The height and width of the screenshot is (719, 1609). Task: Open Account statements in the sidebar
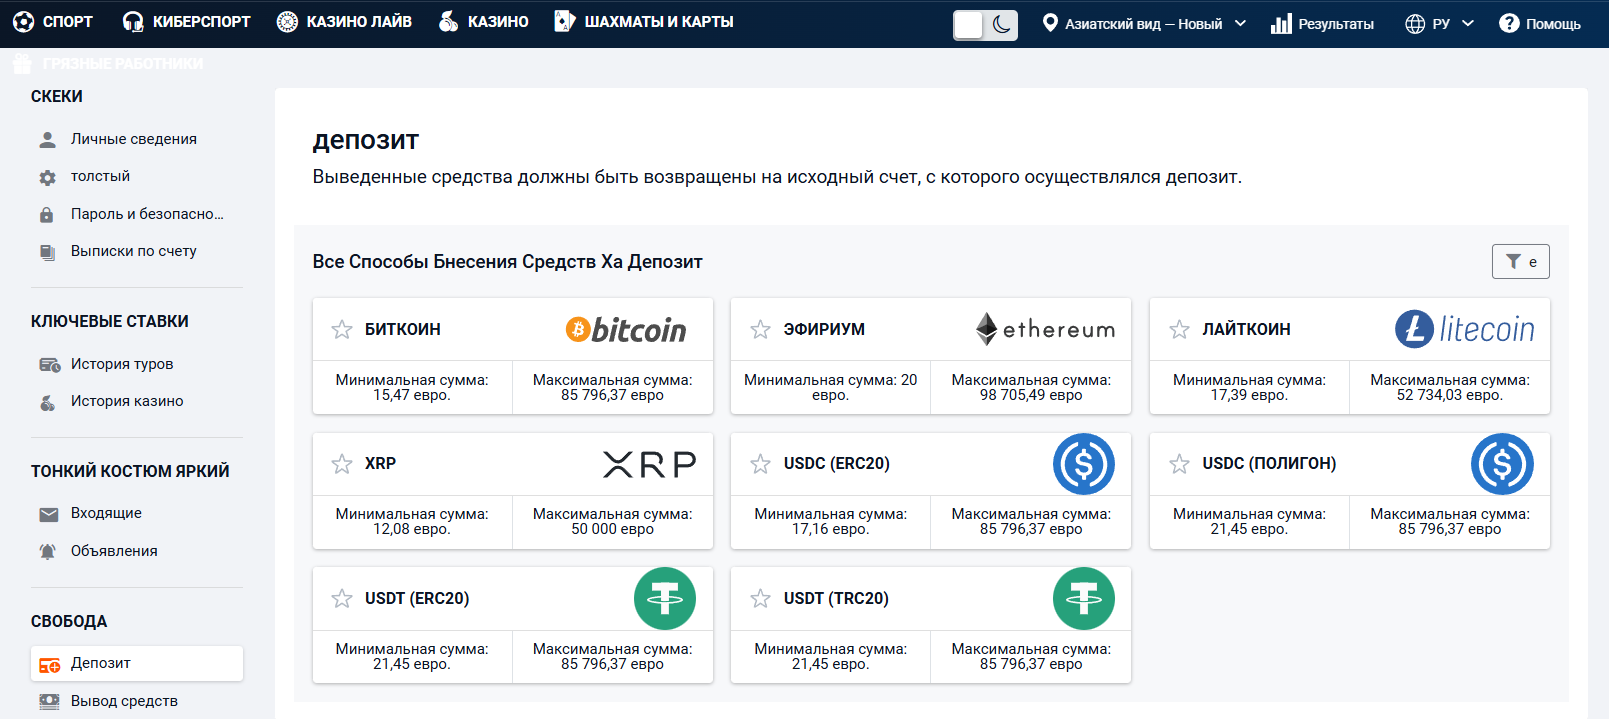[x=133, y=251]
